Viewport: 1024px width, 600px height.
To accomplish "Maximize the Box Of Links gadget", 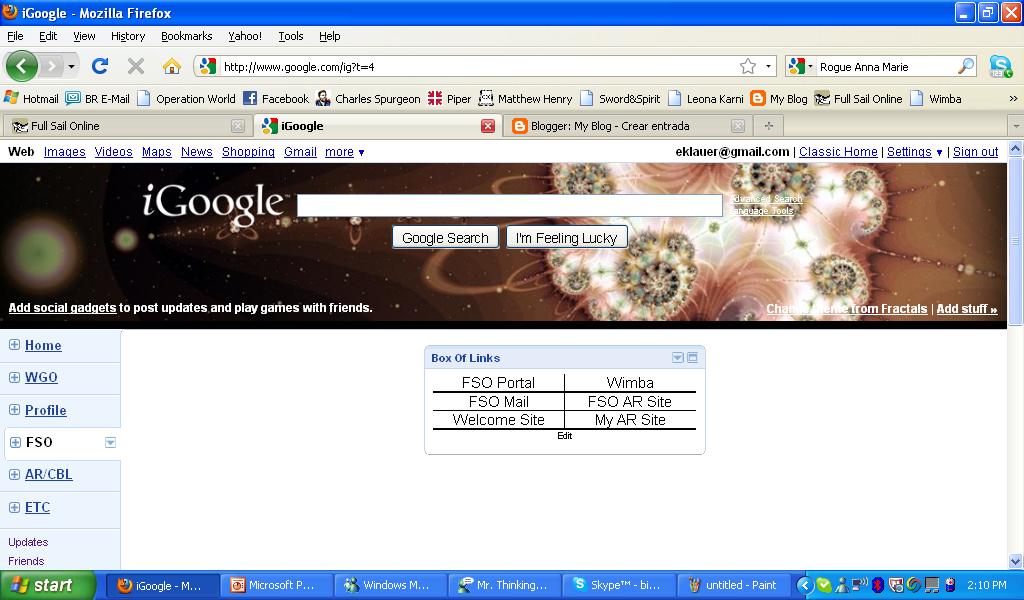I will (x=693, y=358).
